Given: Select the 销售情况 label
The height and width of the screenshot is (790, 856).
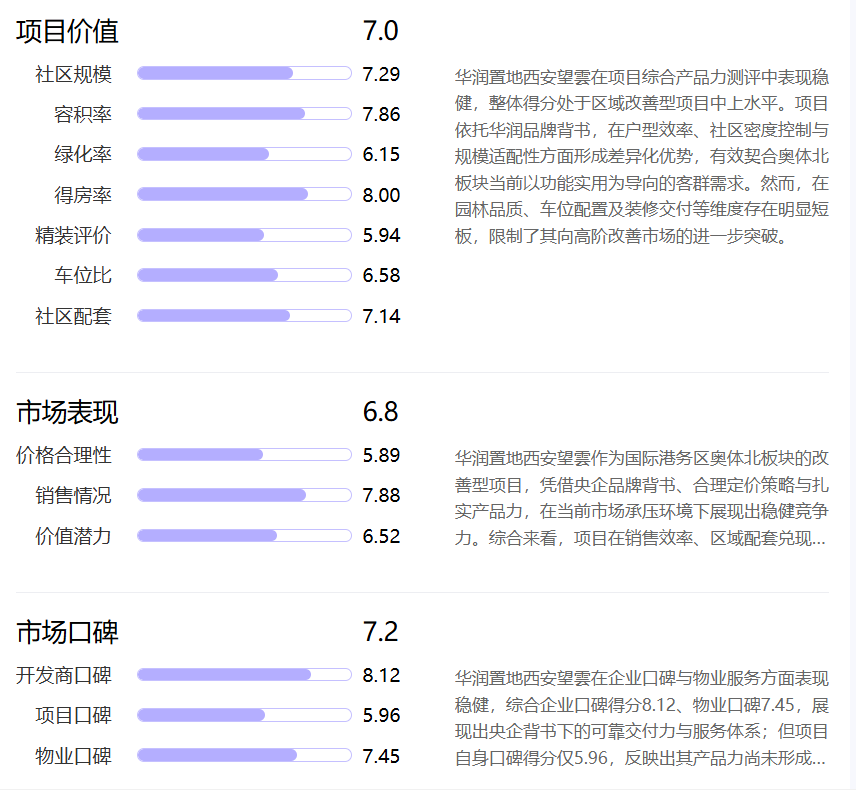Looking at the screenshot, I should pos(74,496).
